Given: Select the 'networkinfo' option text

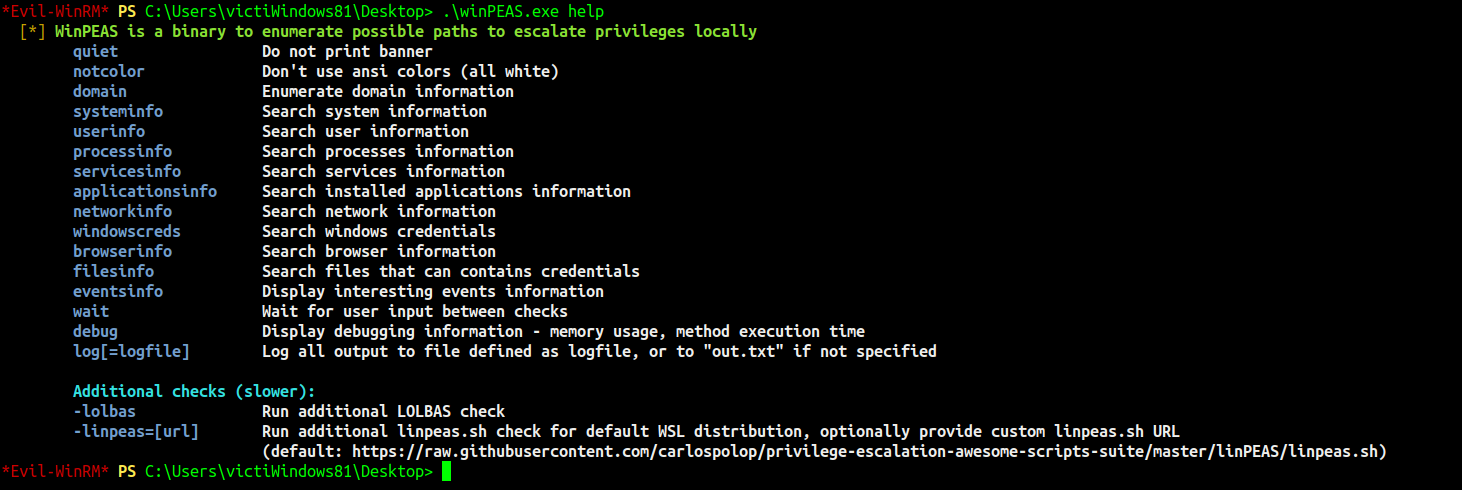Looking at the screenshot, I should 122,211.
